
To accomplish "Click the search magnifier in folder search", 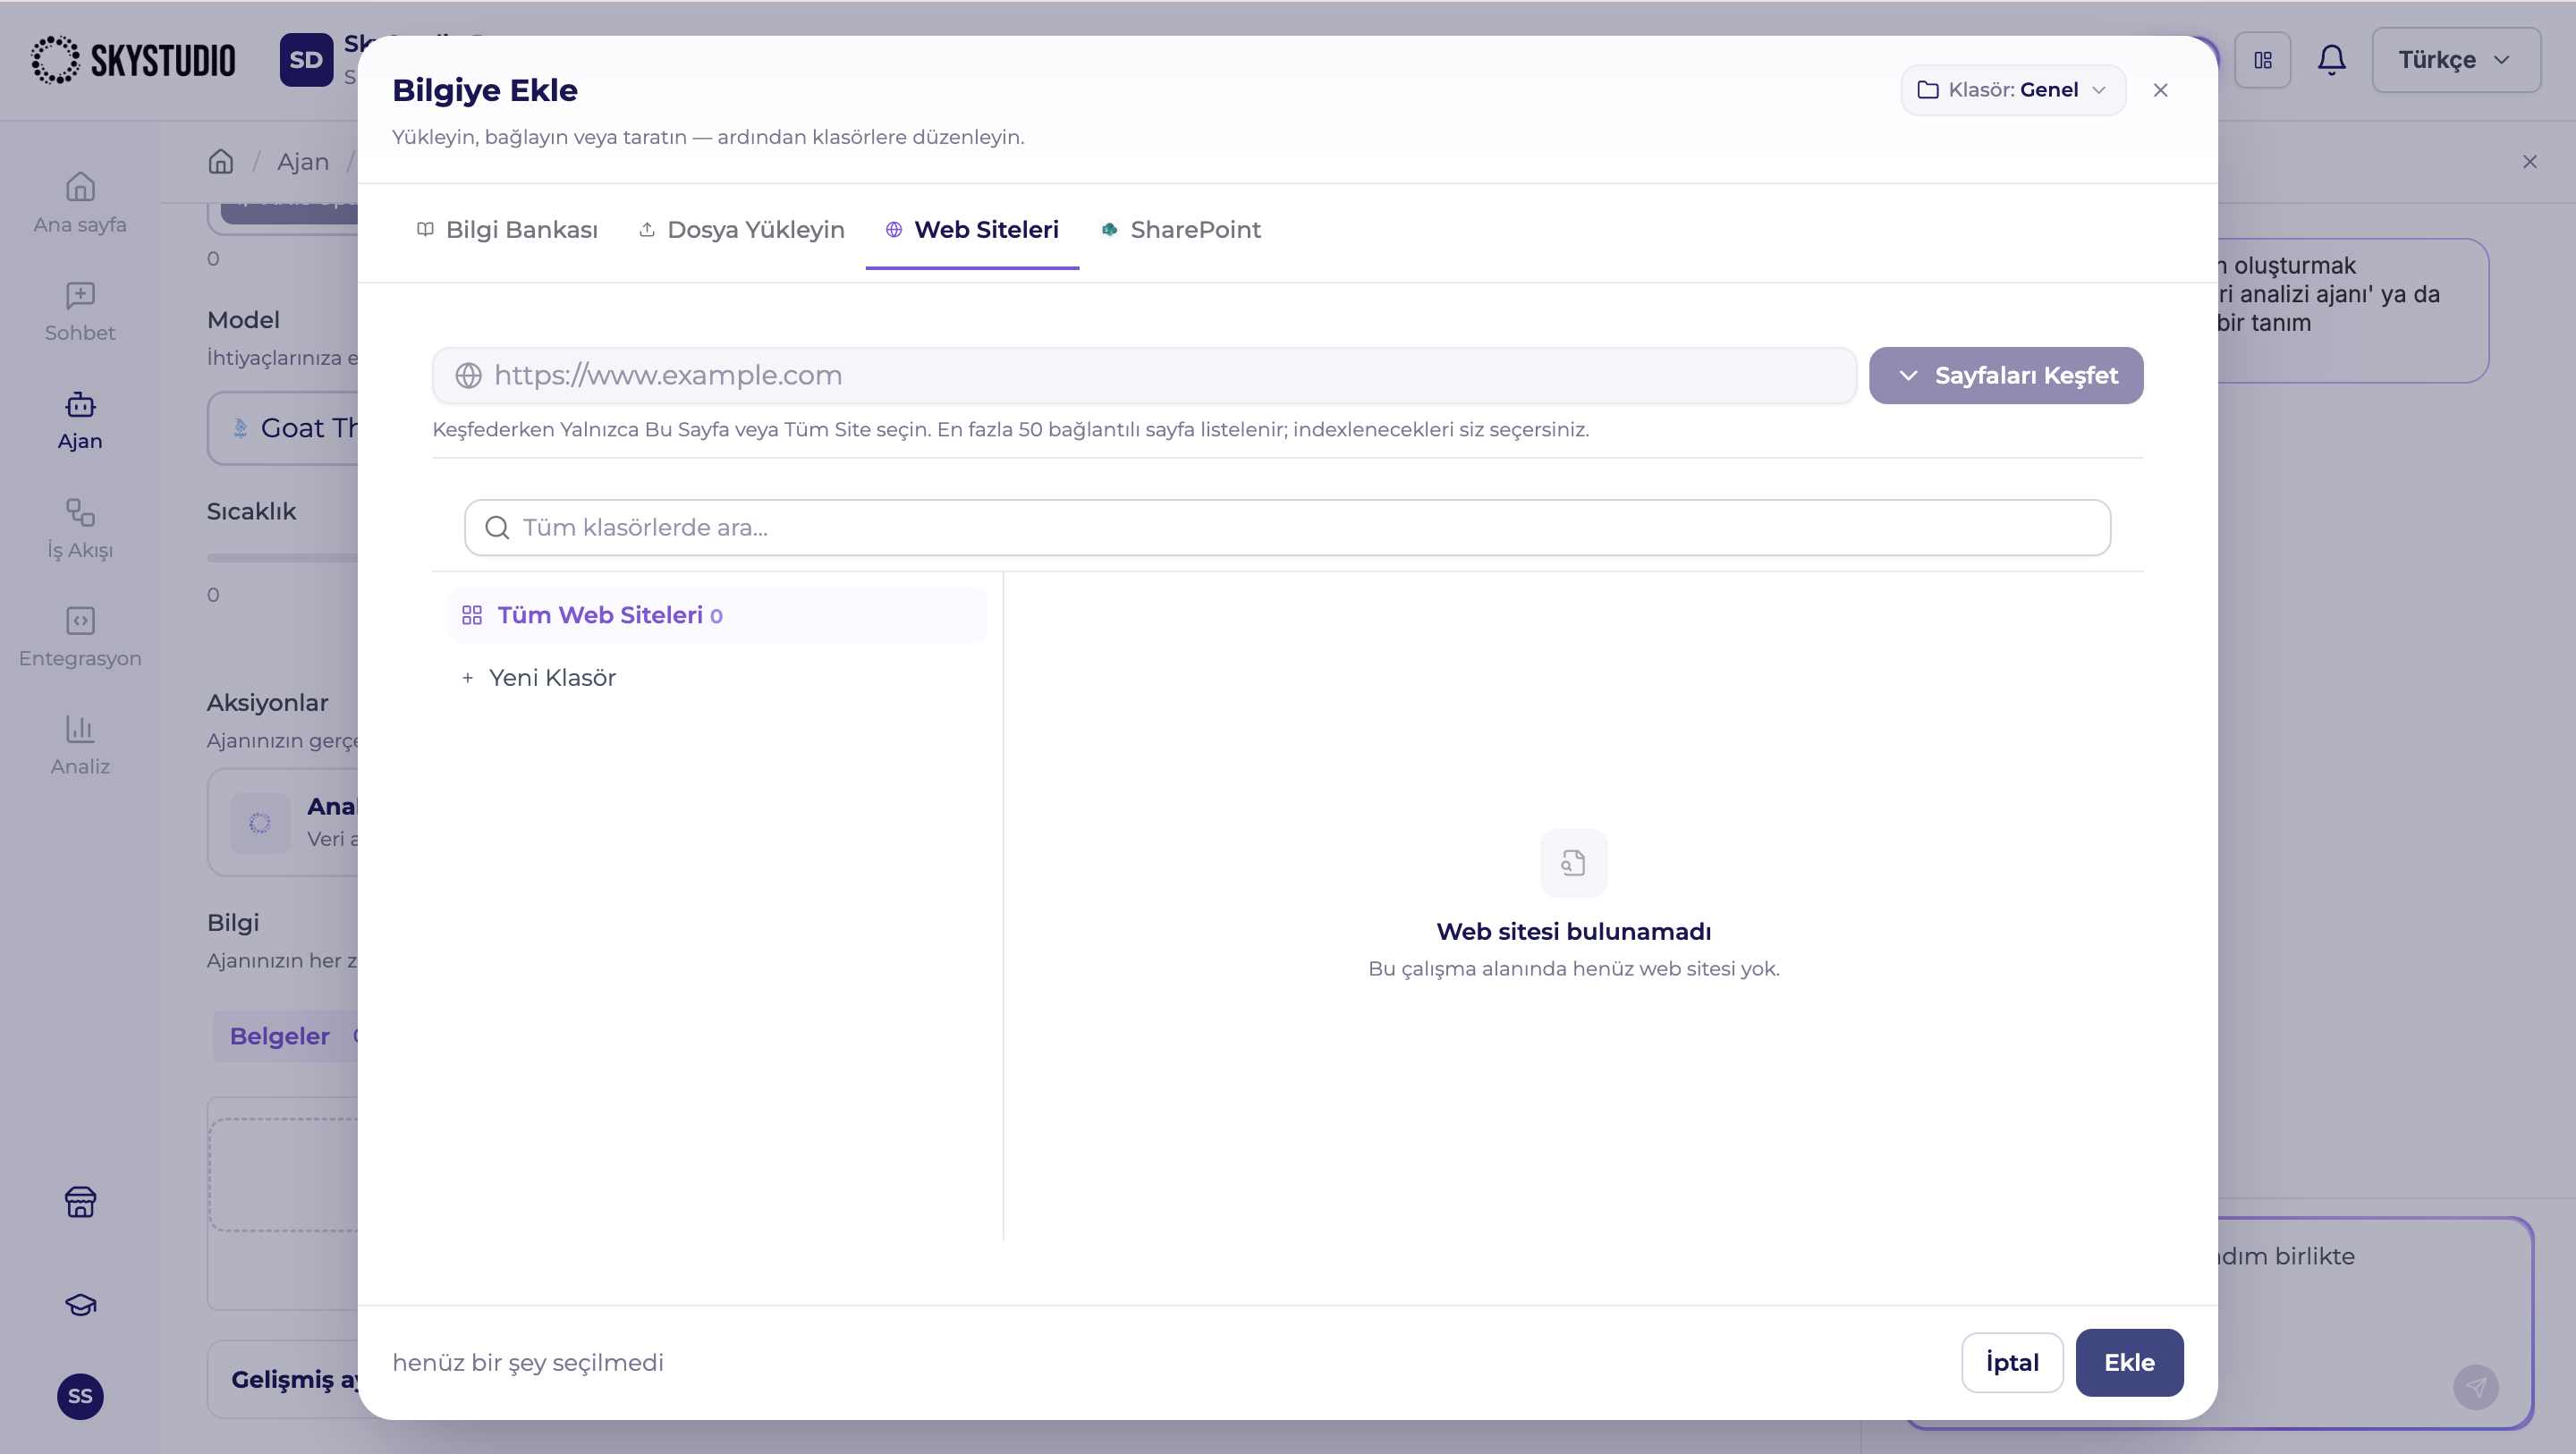I will point(497,527).
